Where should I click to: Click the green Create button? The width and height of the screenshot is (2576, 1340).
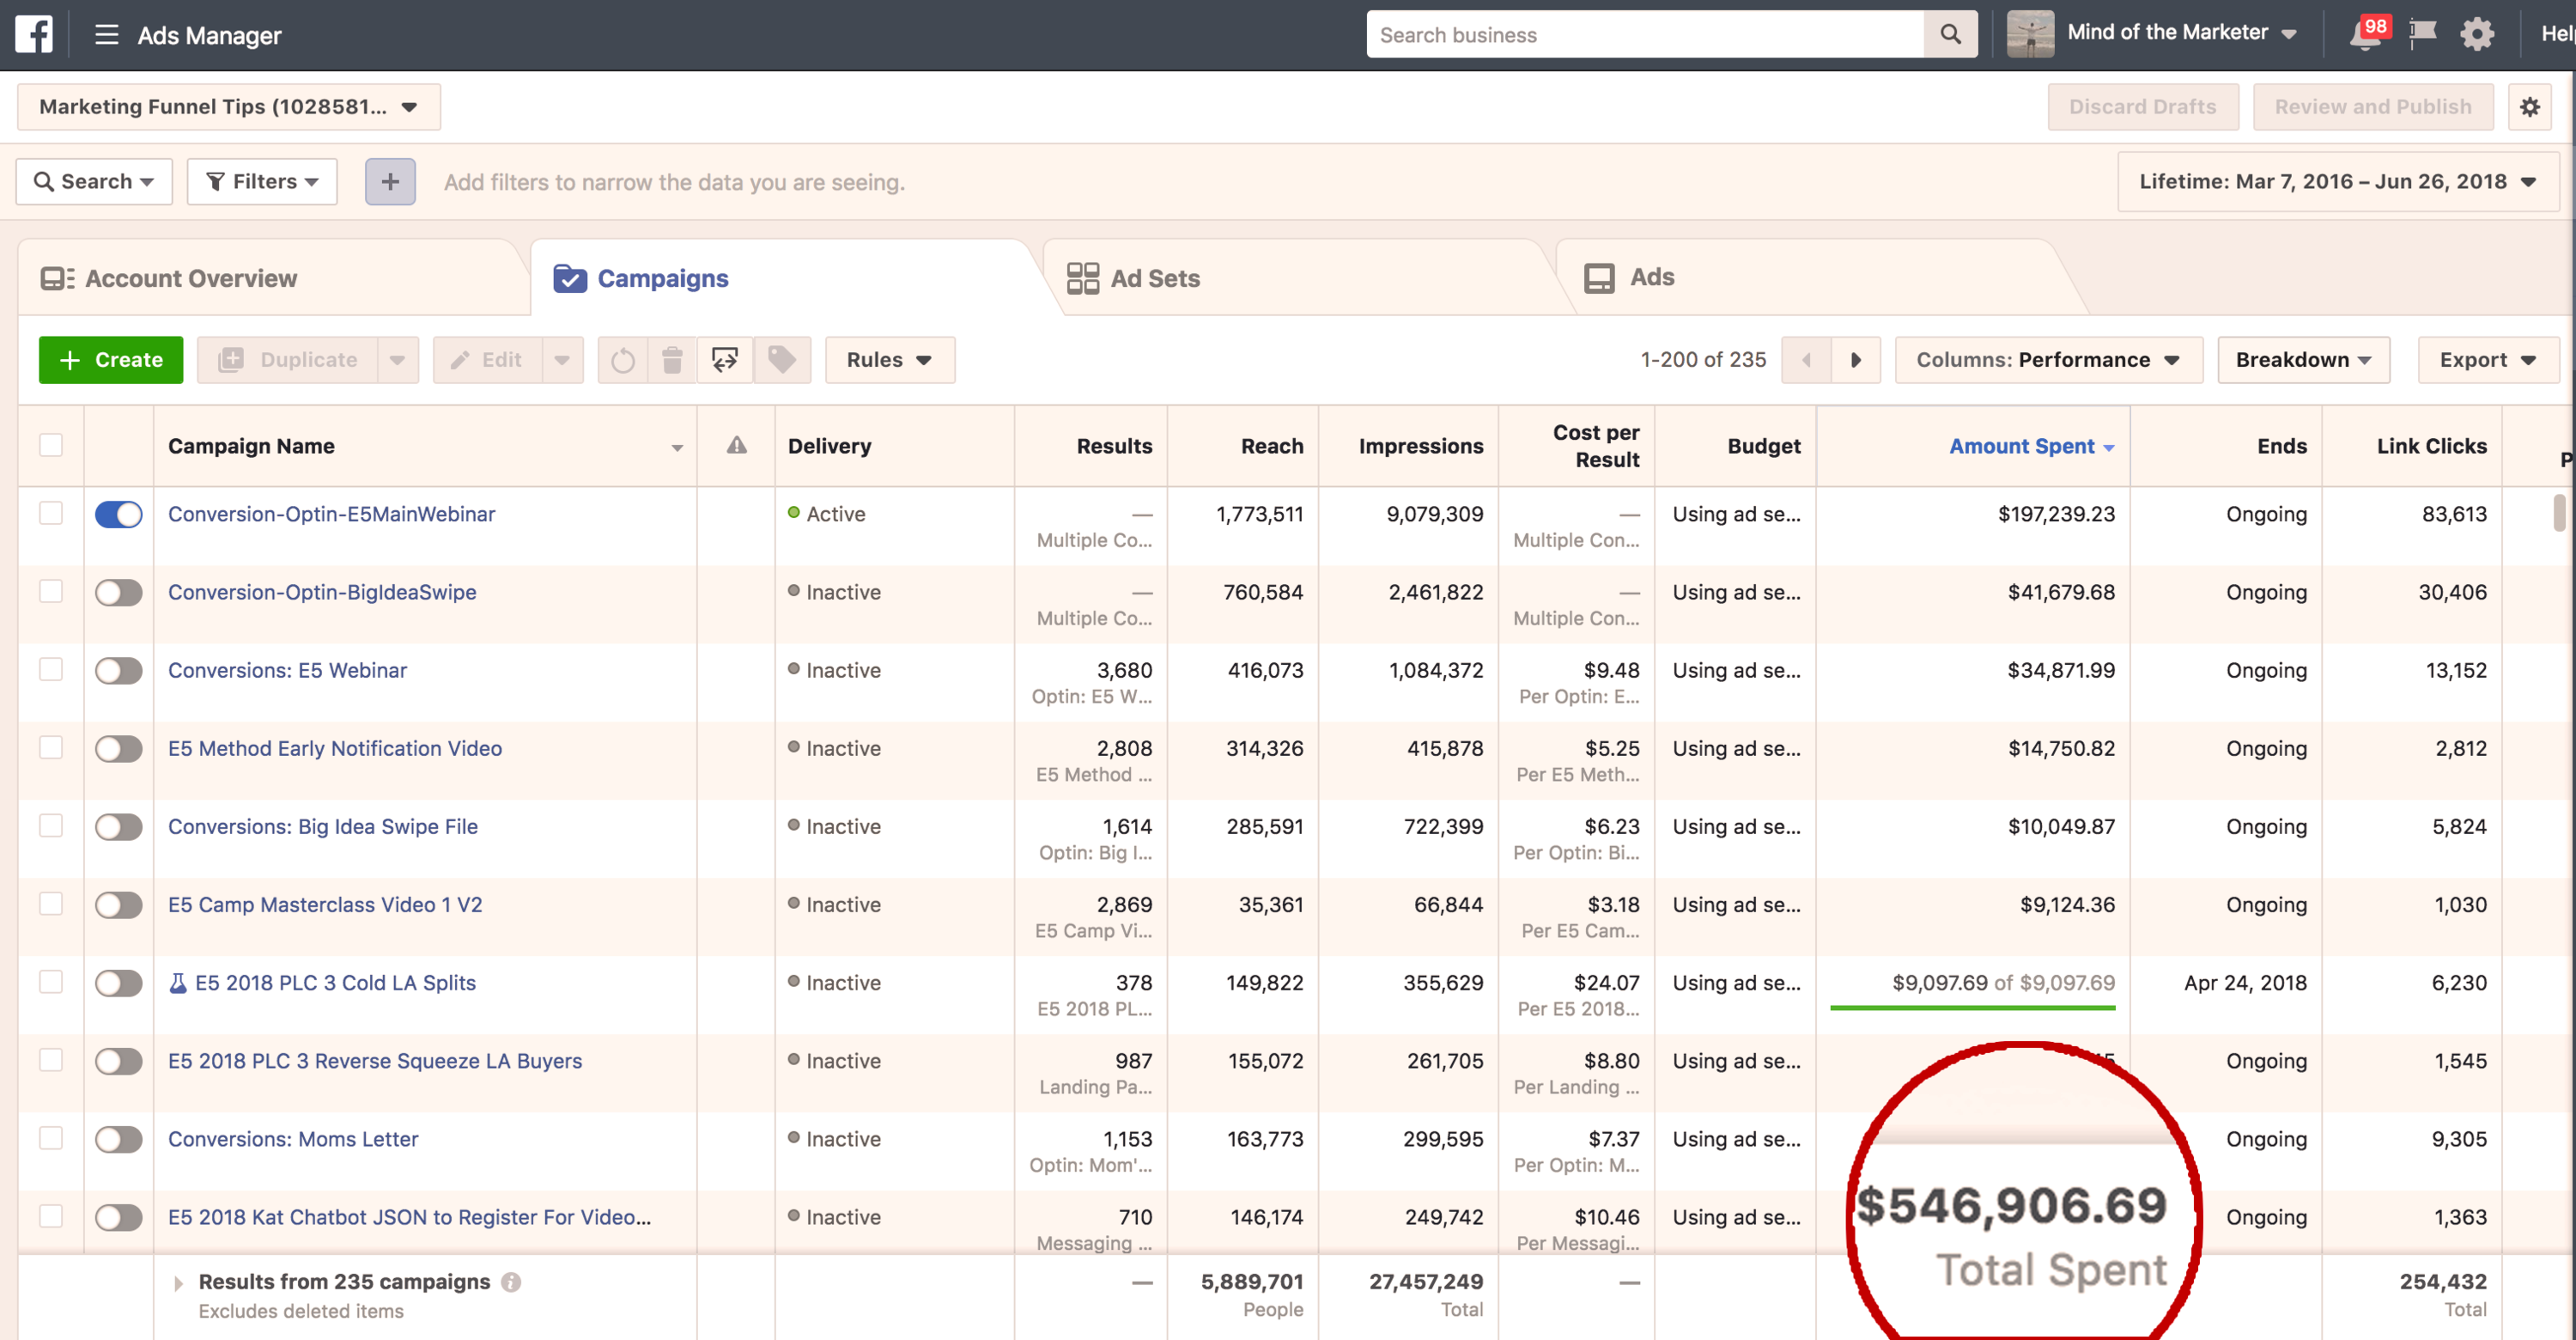[111, 360]
